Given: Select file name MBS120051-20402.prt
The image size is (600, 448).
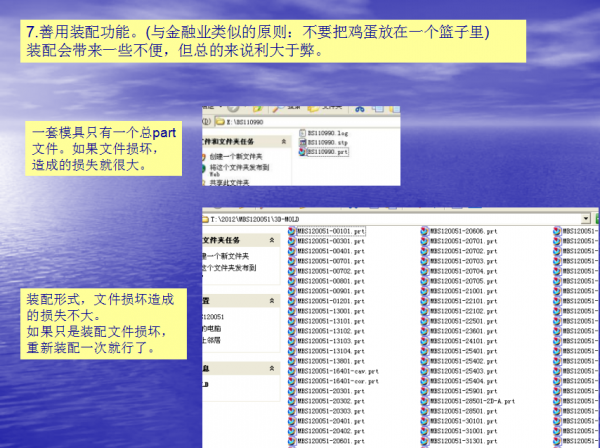Looking at the screenshot, I should pyautogui.click(x=331, y=431).
